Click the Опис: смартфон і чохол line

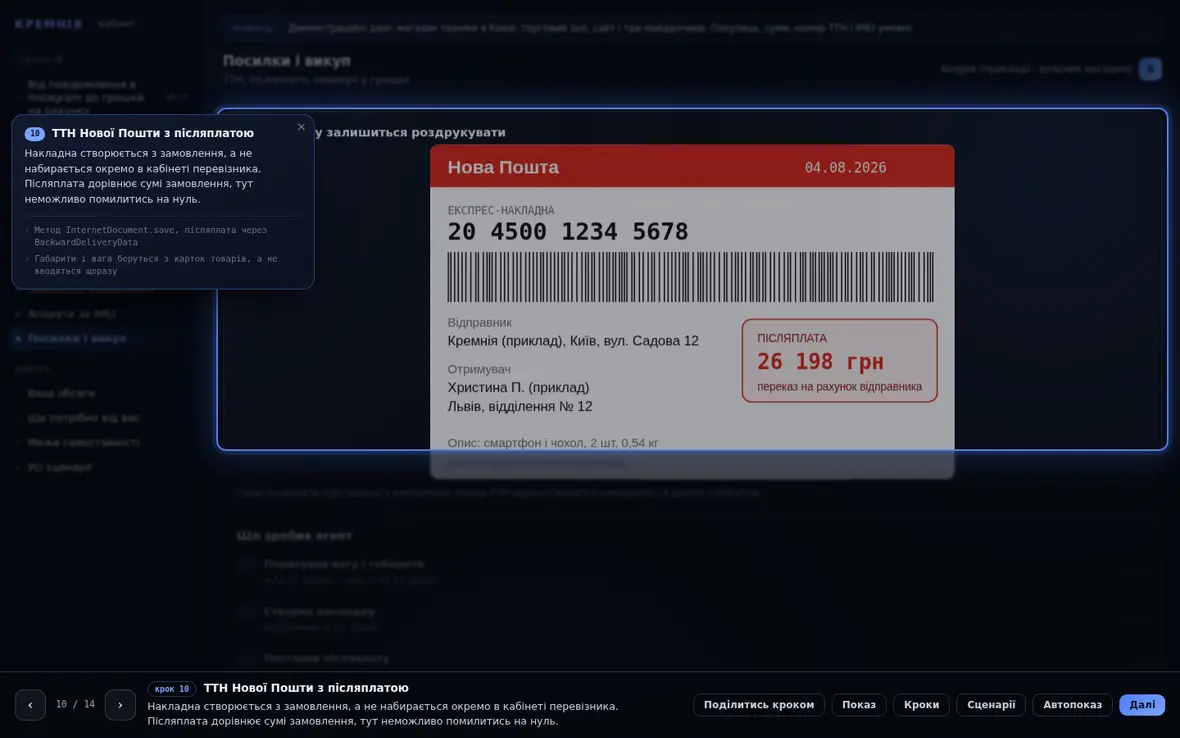552,443
